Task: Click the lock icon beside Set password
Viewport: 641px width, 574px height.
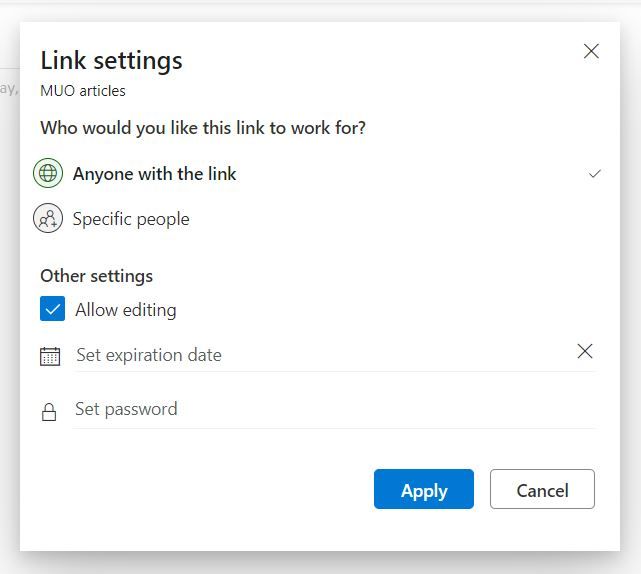Action: pyautogui.click(x=49, y=412)
